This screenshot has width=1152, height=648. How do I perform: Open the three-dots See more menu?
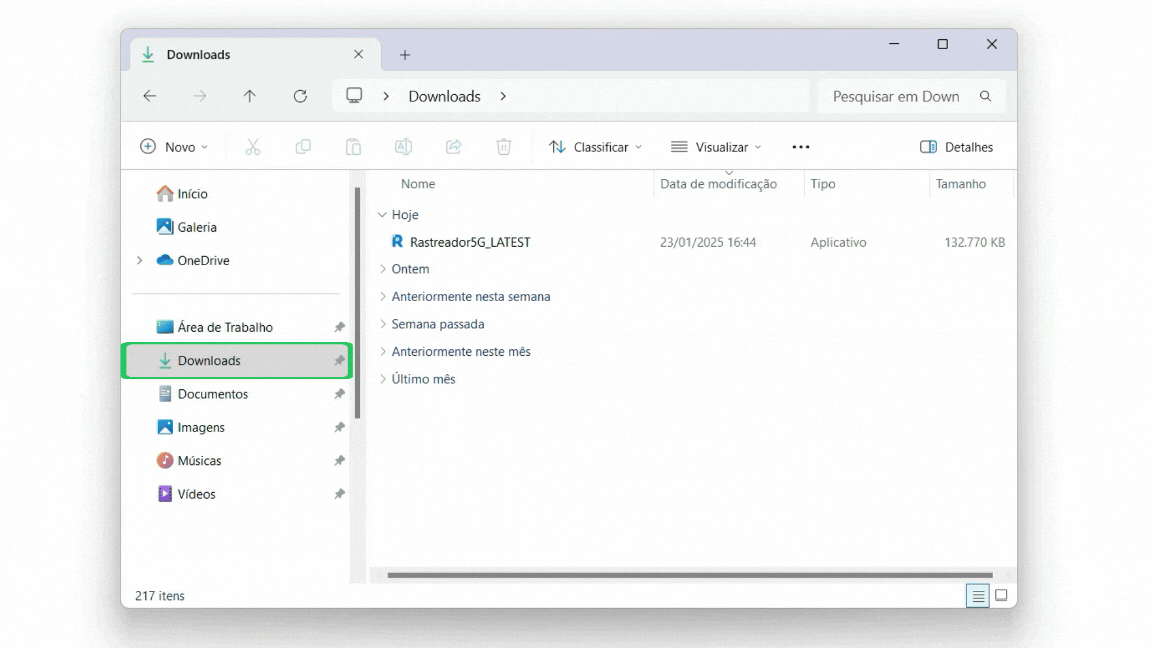tap(801, 147)
